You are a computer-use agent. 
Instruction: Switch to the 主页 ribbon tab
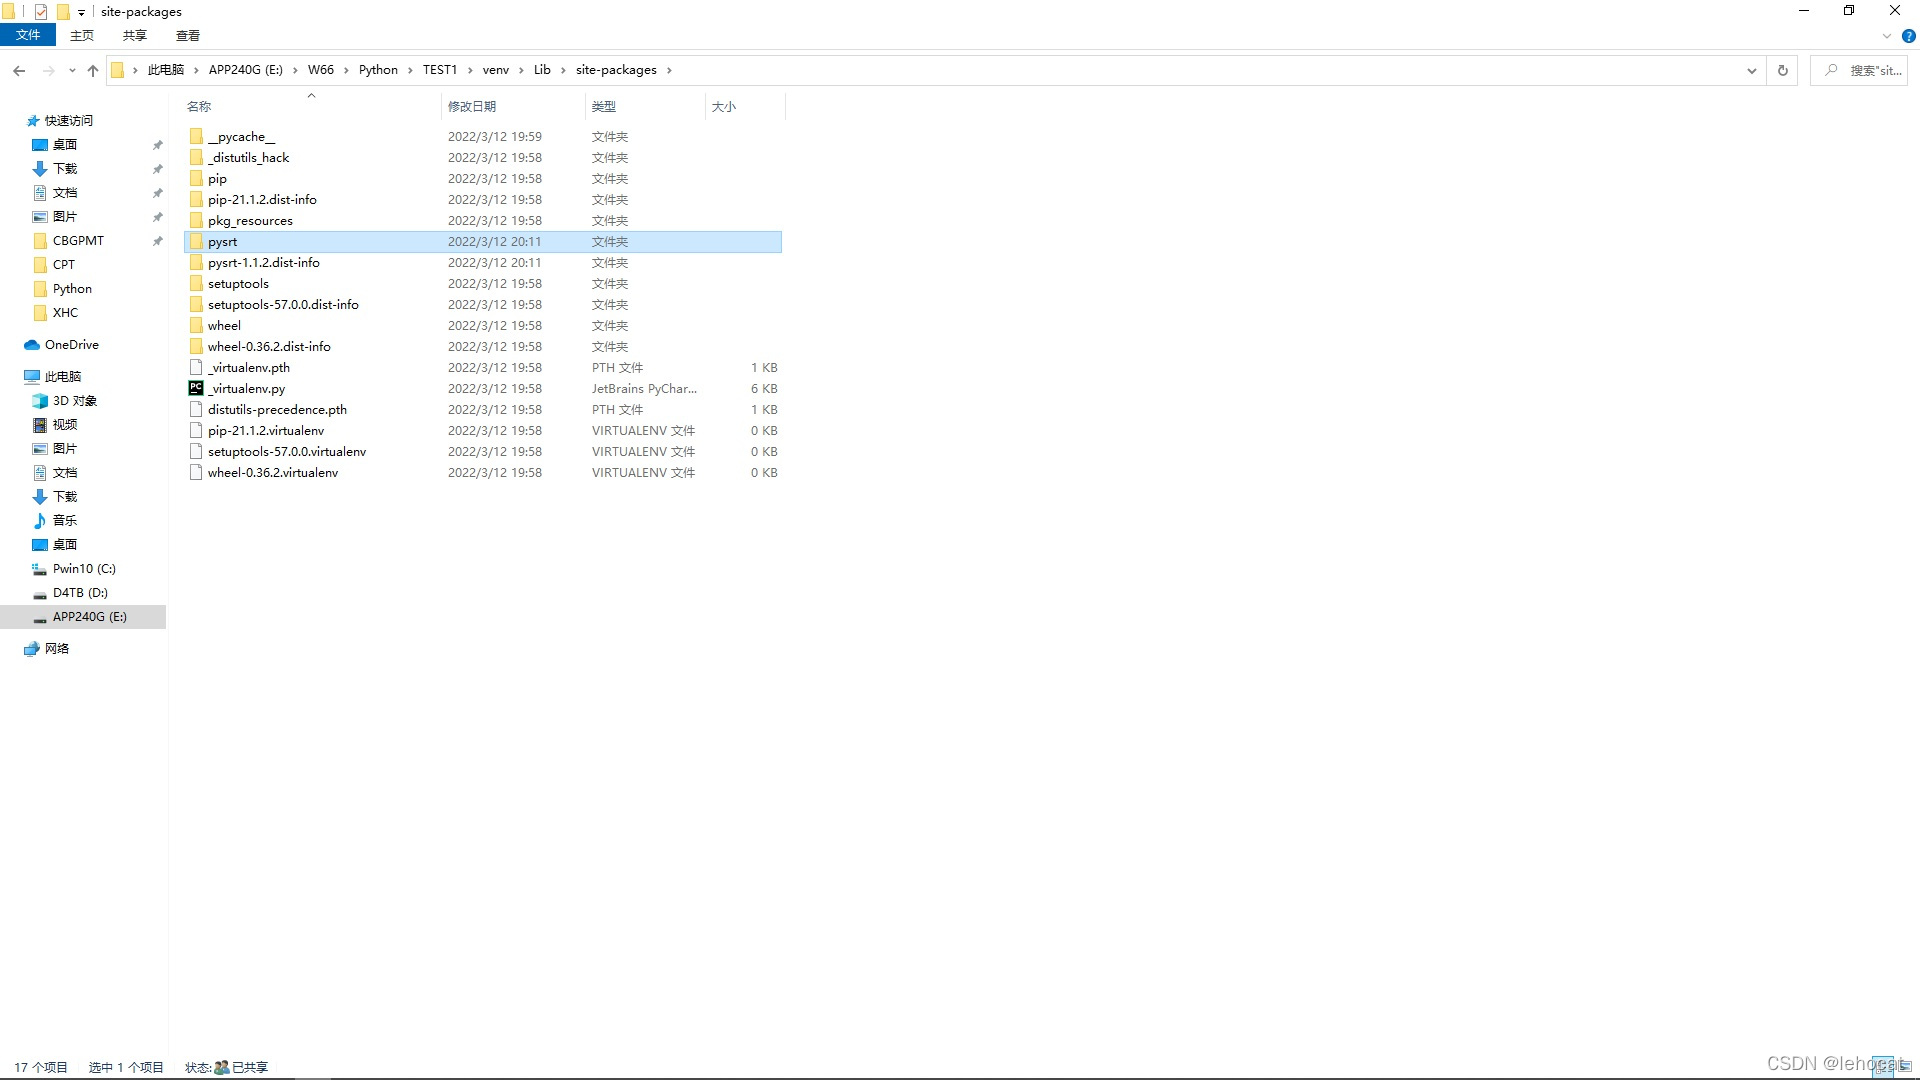pos(82,35)
